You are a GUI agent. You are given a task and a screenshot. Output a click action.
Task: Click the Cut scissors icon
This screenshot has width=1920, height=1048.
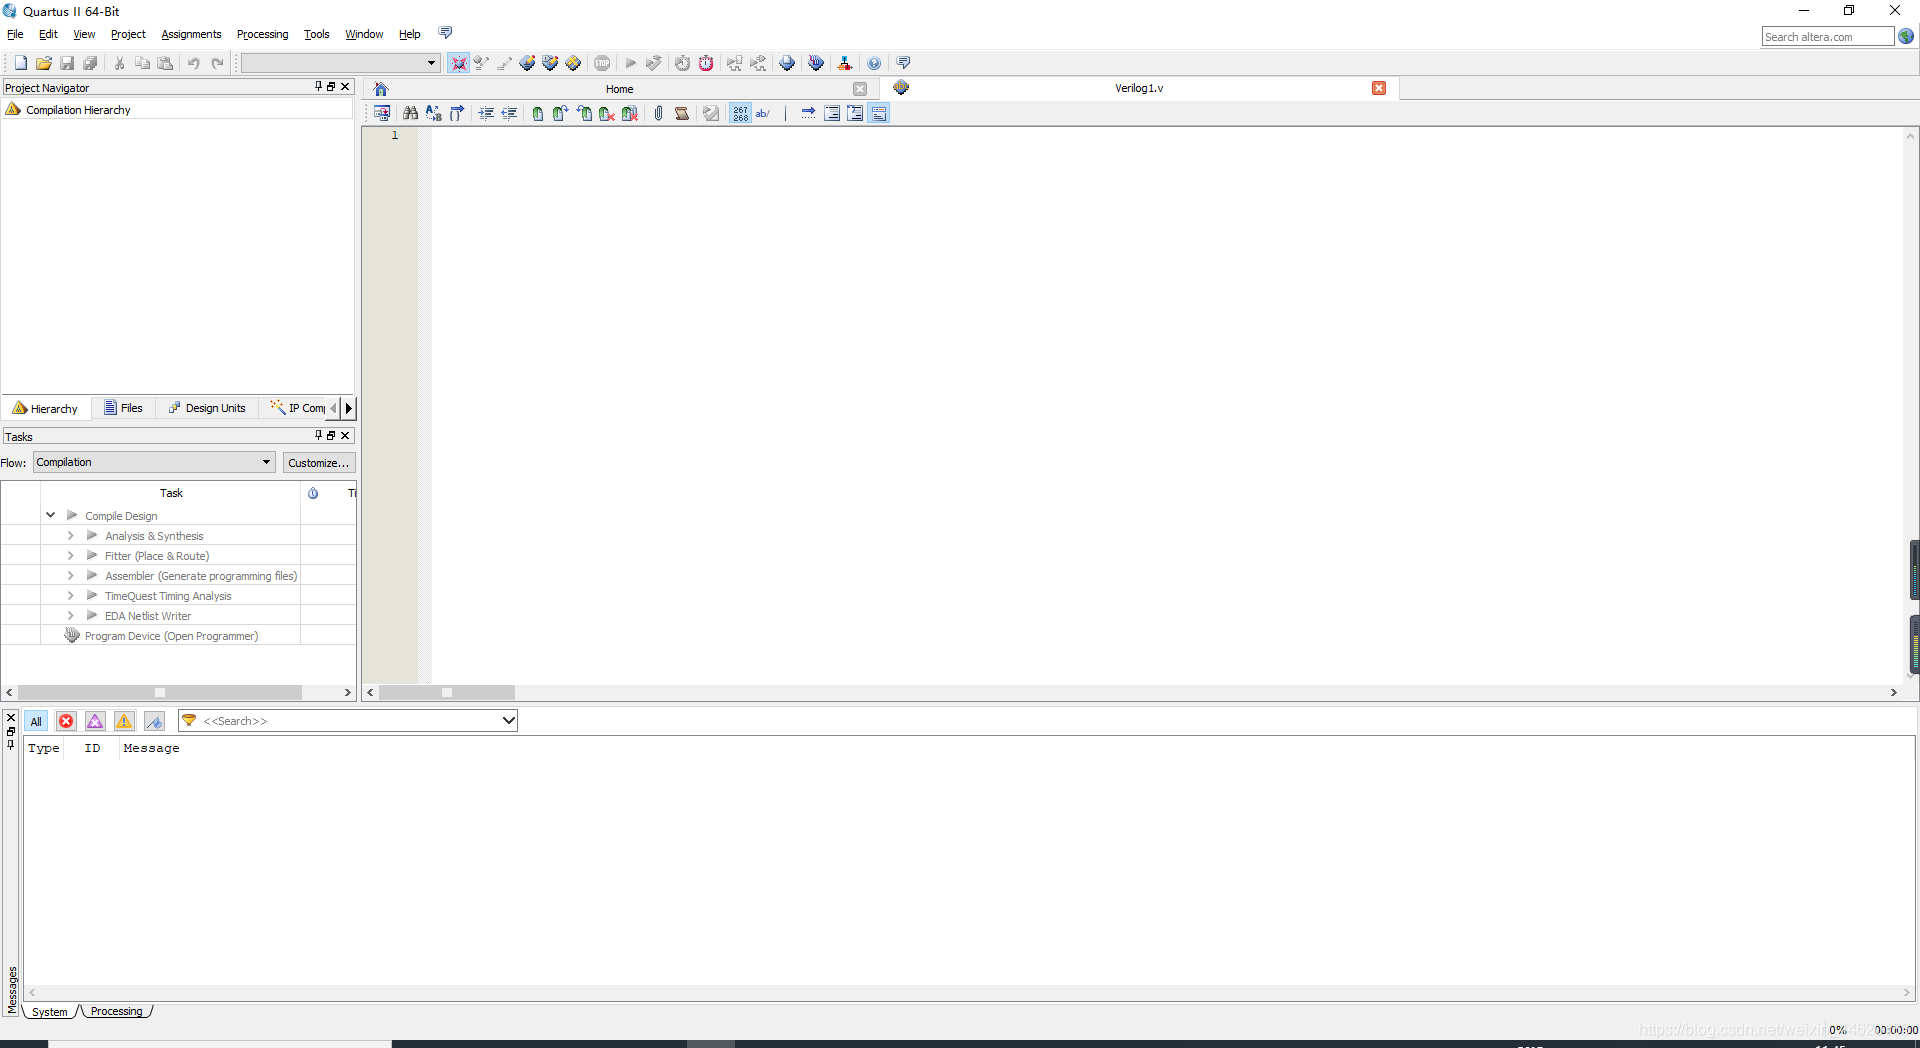click(x=119, y=63)
